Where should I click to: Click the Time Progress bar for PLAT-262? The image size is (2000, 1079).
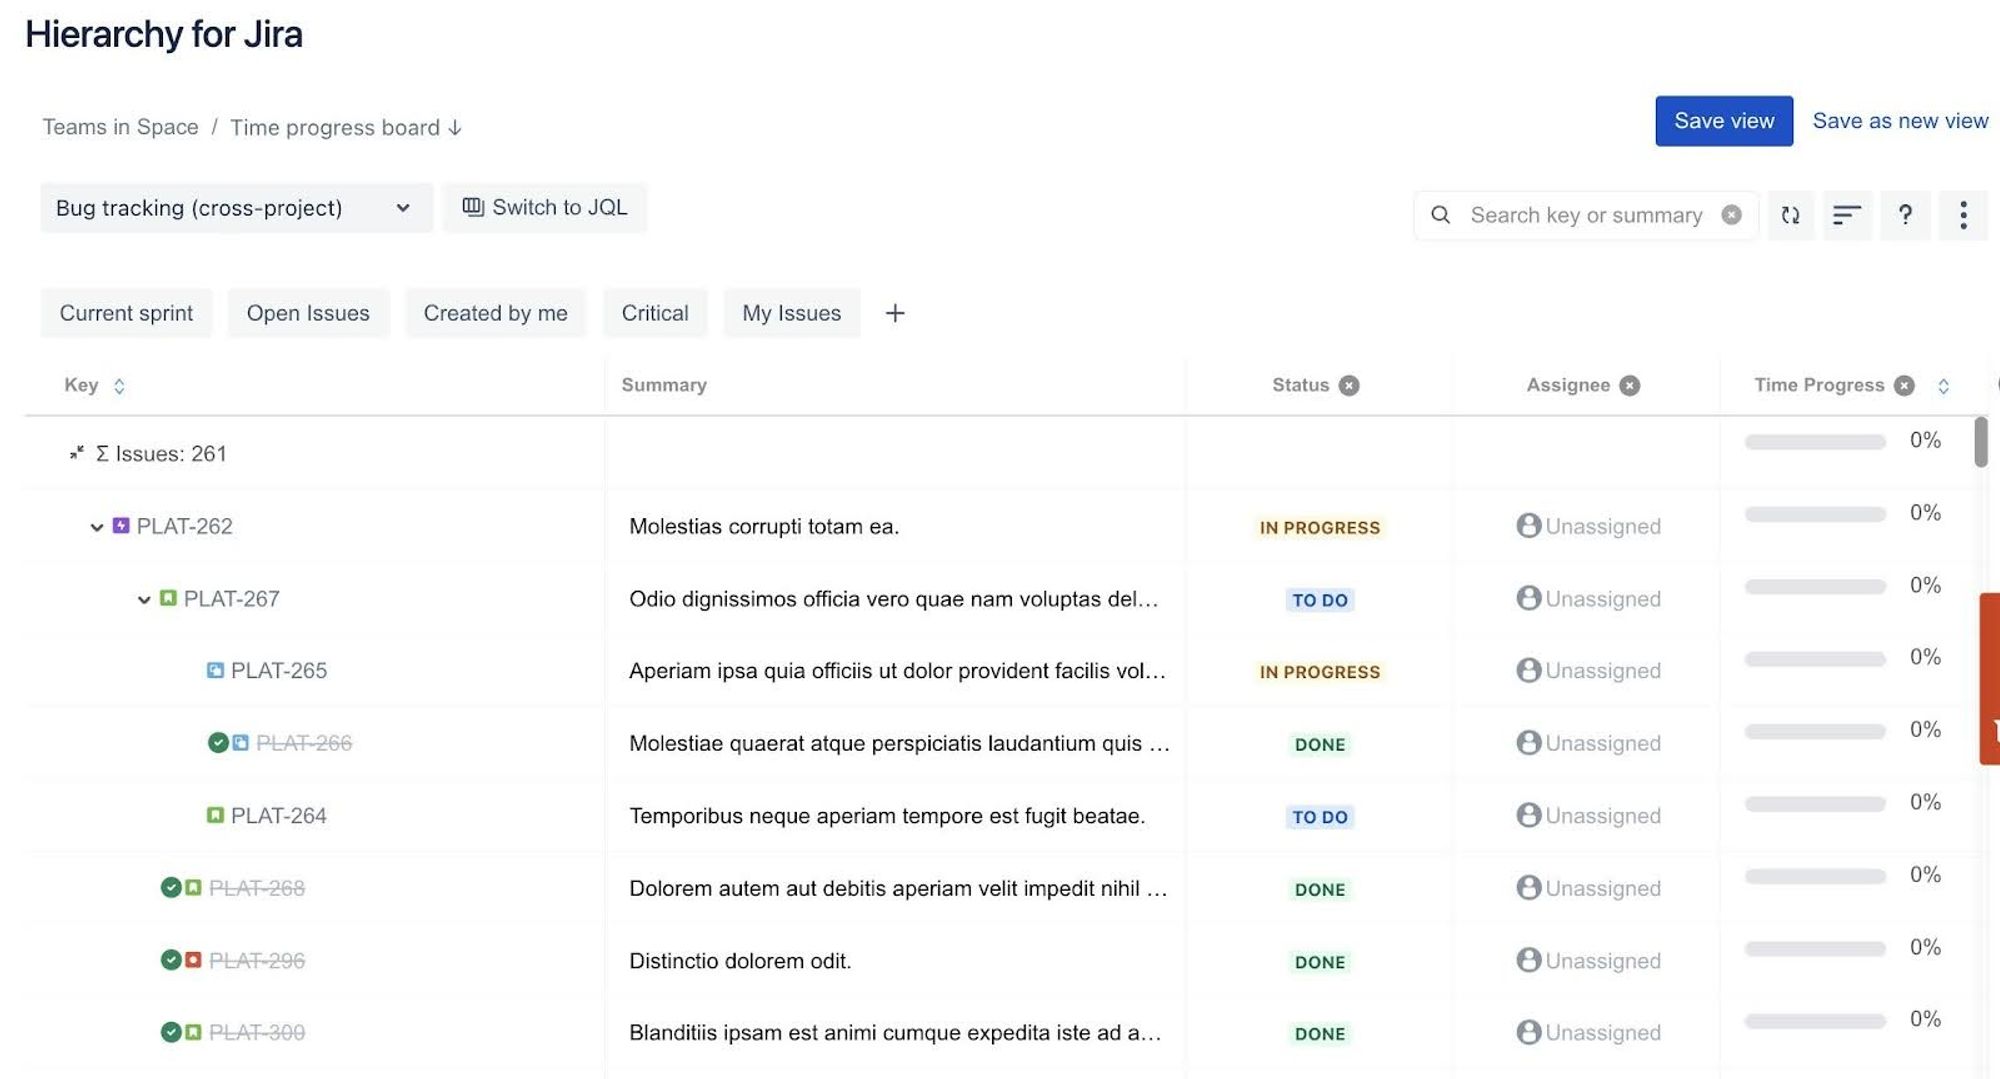(1815, 514)
